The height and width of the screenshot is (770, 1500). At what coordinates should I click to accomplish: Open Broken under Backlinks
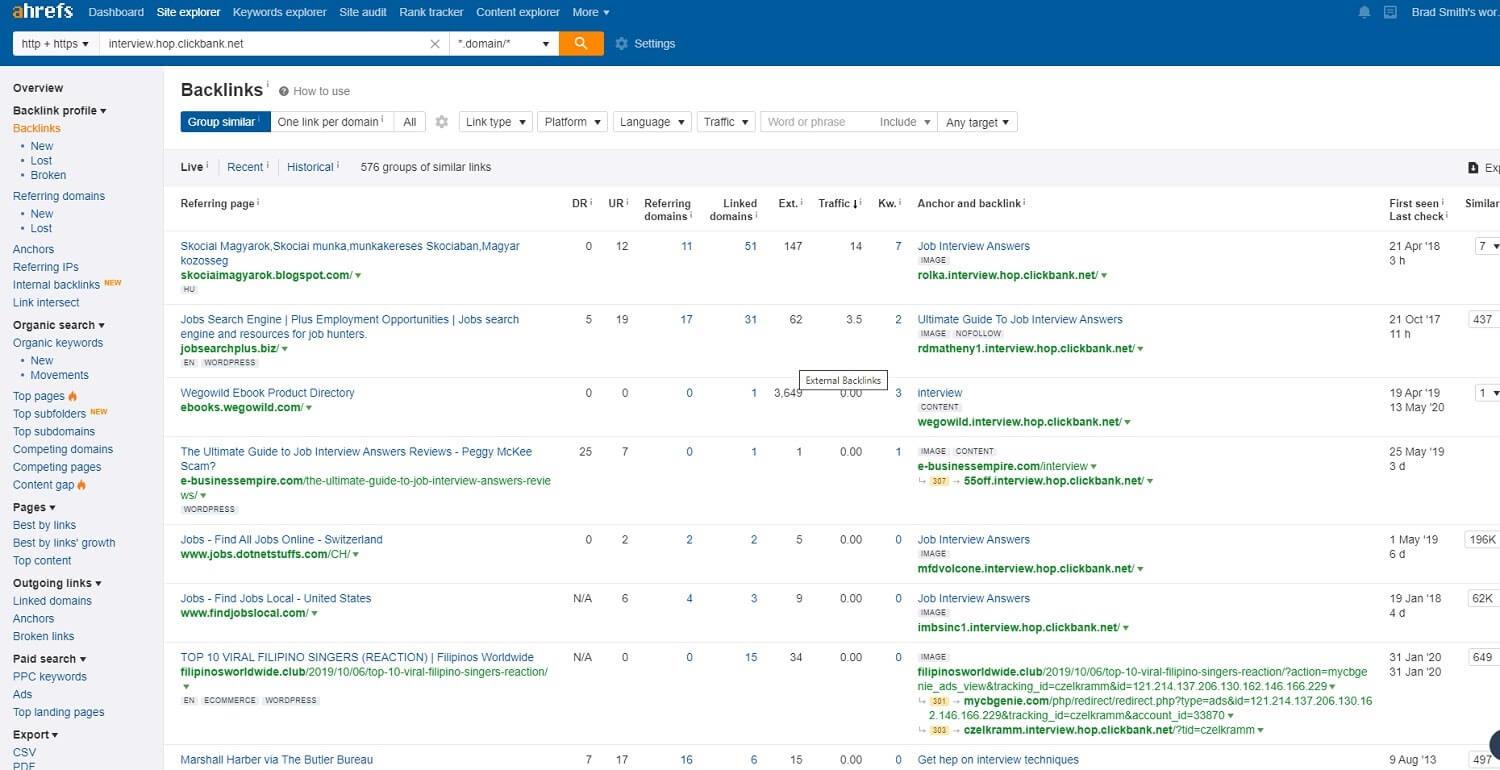(48, 175)
